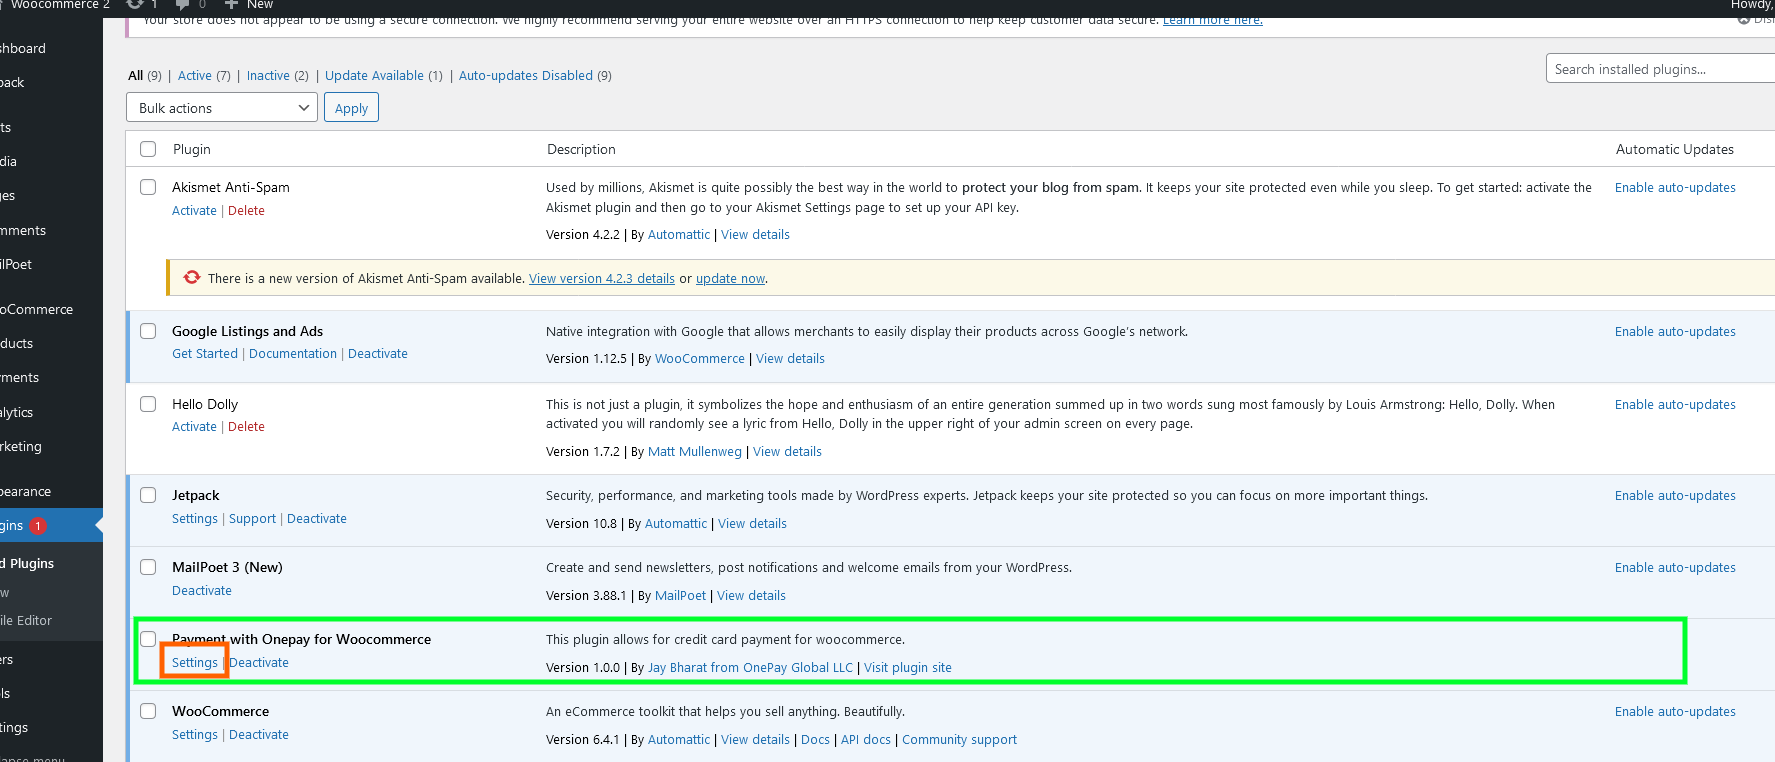The height and width of the screenshot is (762, 1775).
Task: Open Google Listings Documentation link
Action: coord(293,354)
